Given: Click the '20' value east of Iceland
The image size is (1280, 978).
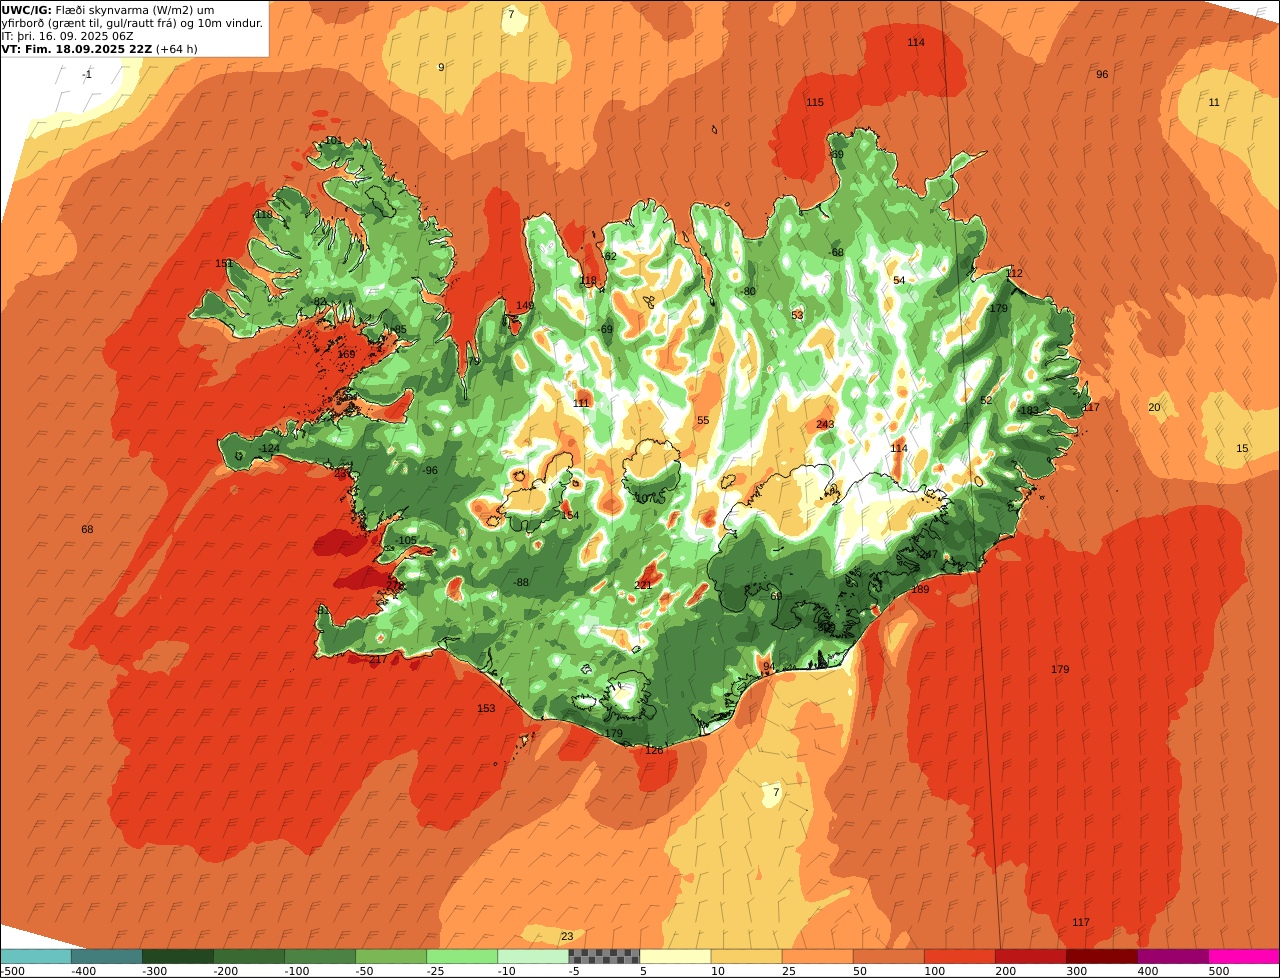Looking at the screenshot, I should click(x=1154, y=407).
